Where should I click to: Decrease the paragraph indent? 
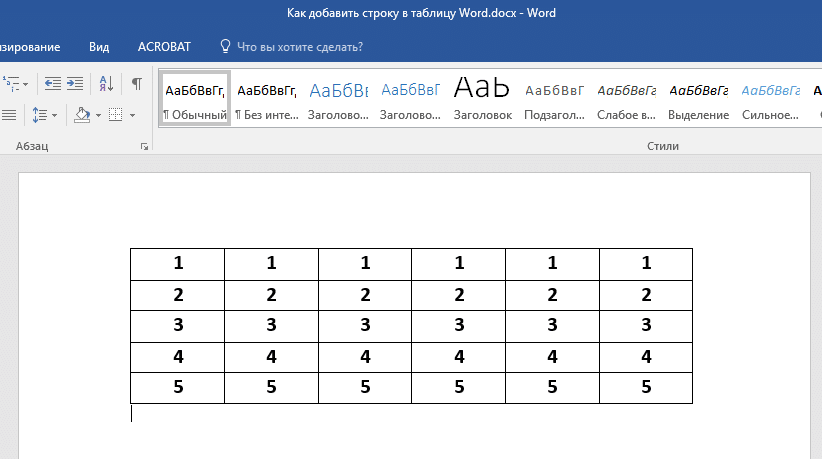coord(53,83)
